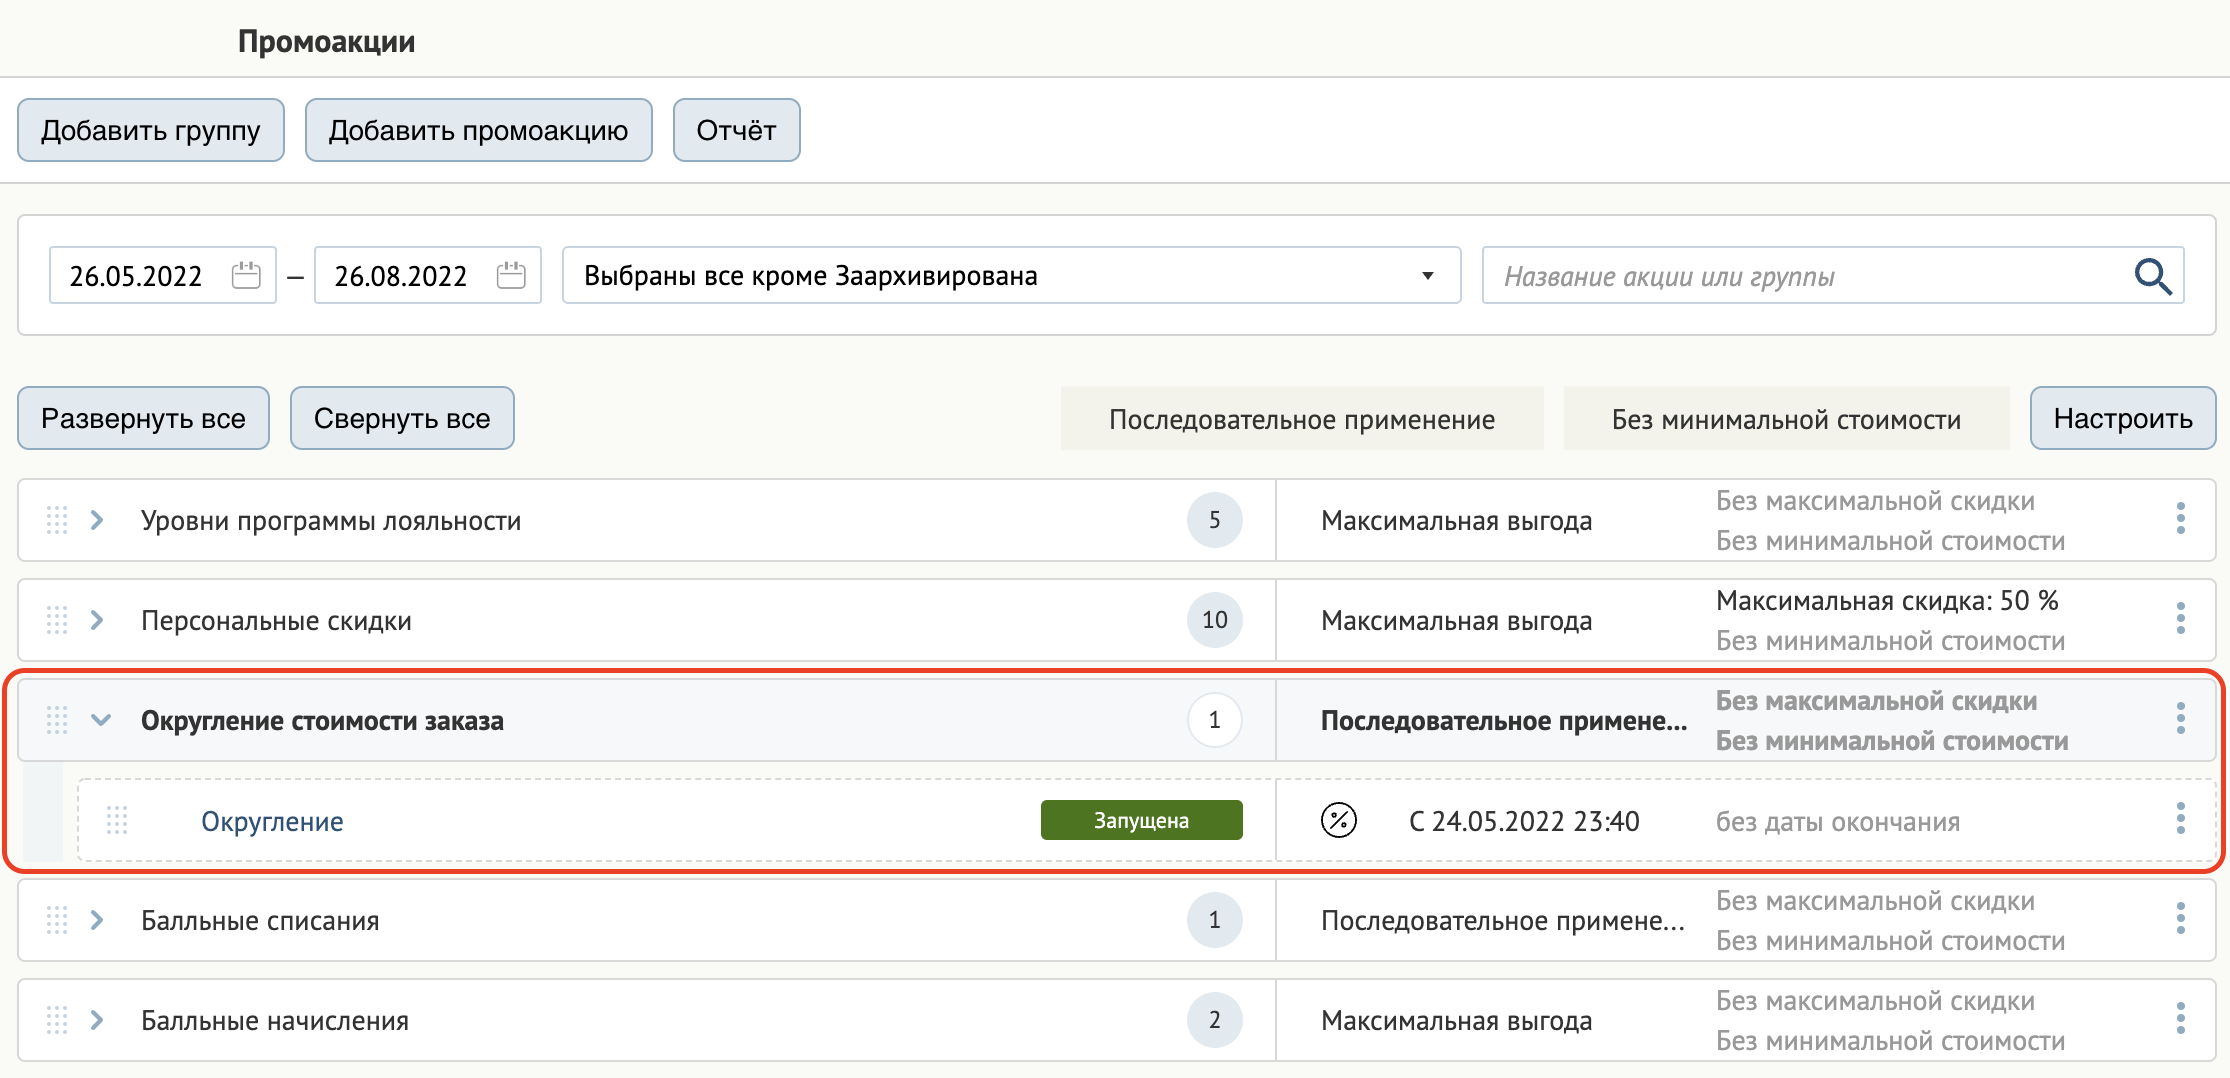Click the Без минимальной стоимости top label
Viewport: 2230px width, 1078px height.
pyautogui.click(x=1786, y=419)
